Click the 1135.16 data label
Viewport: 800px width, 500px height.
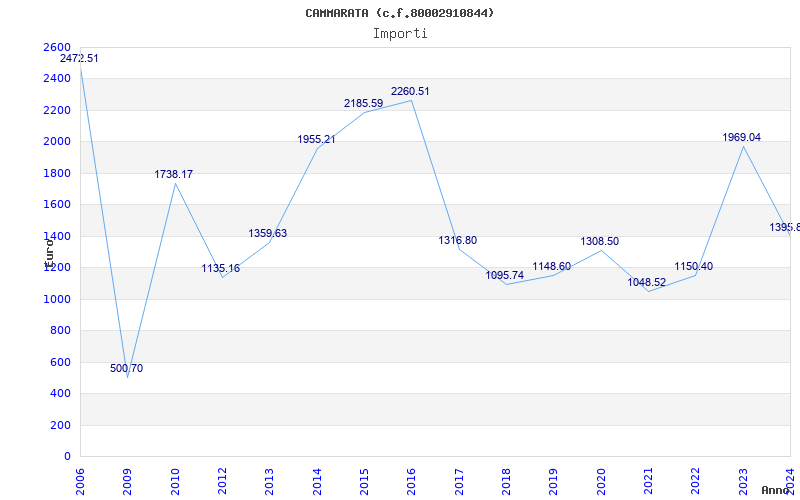coord(220,268)
